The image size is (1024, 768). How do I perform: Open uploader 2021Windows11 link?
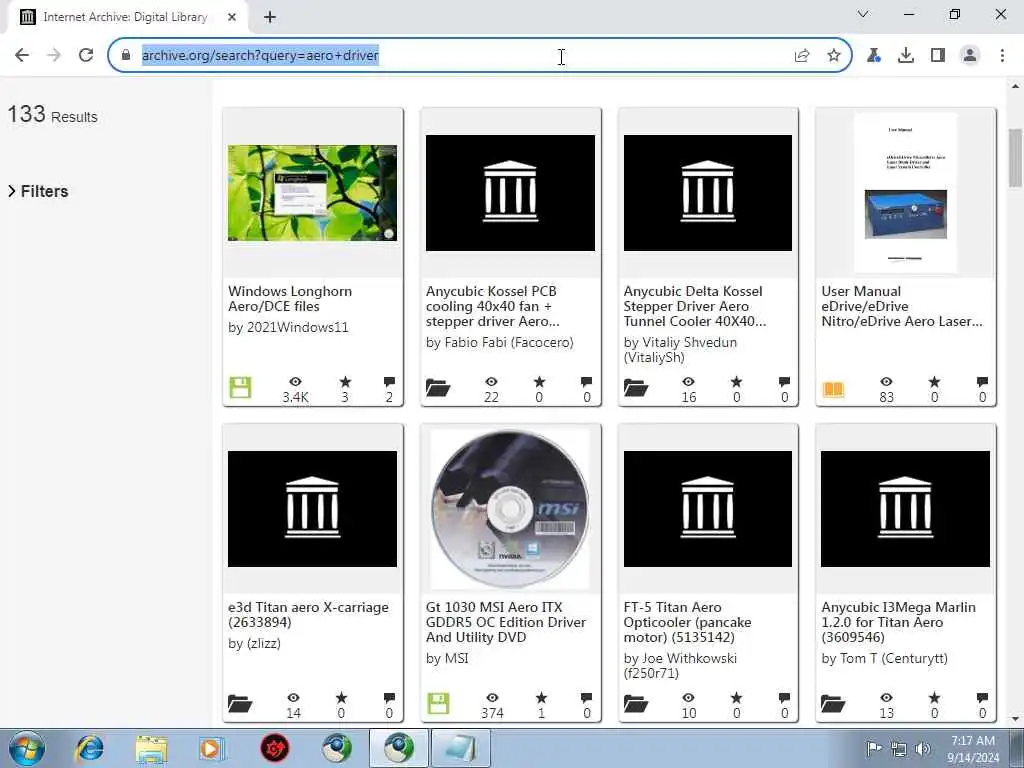tap(297, 328)
